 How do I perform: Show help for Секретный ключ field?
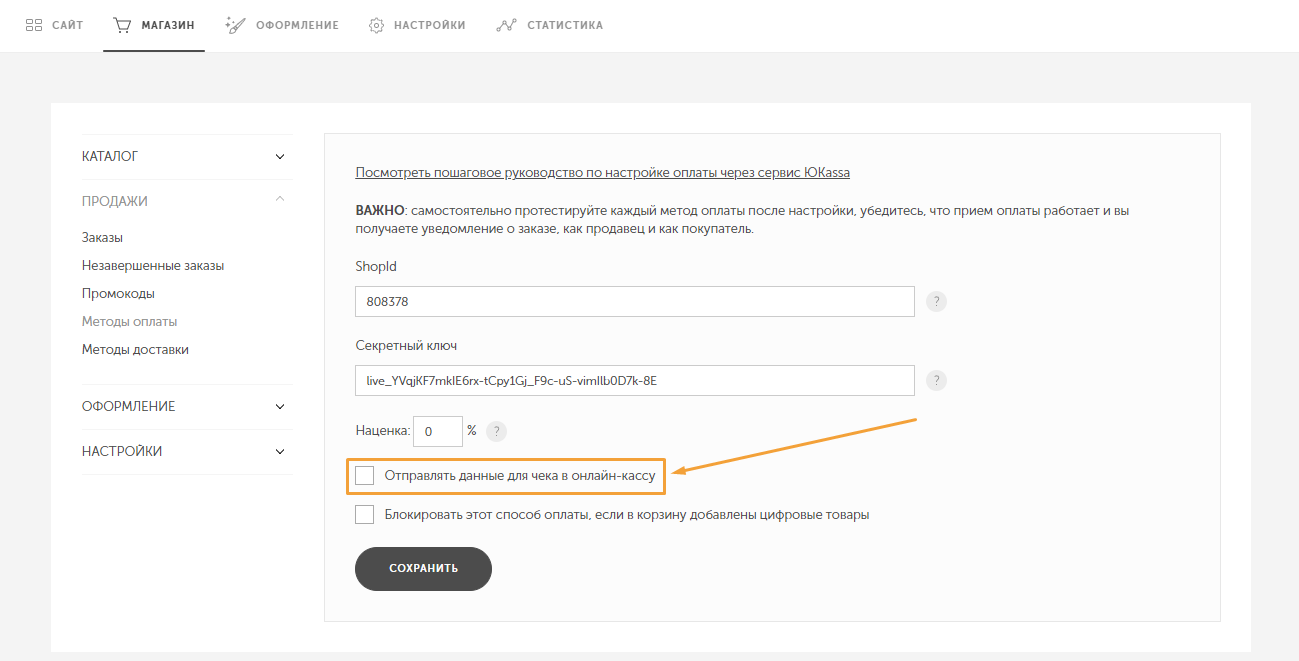click(x=936, y=380)
